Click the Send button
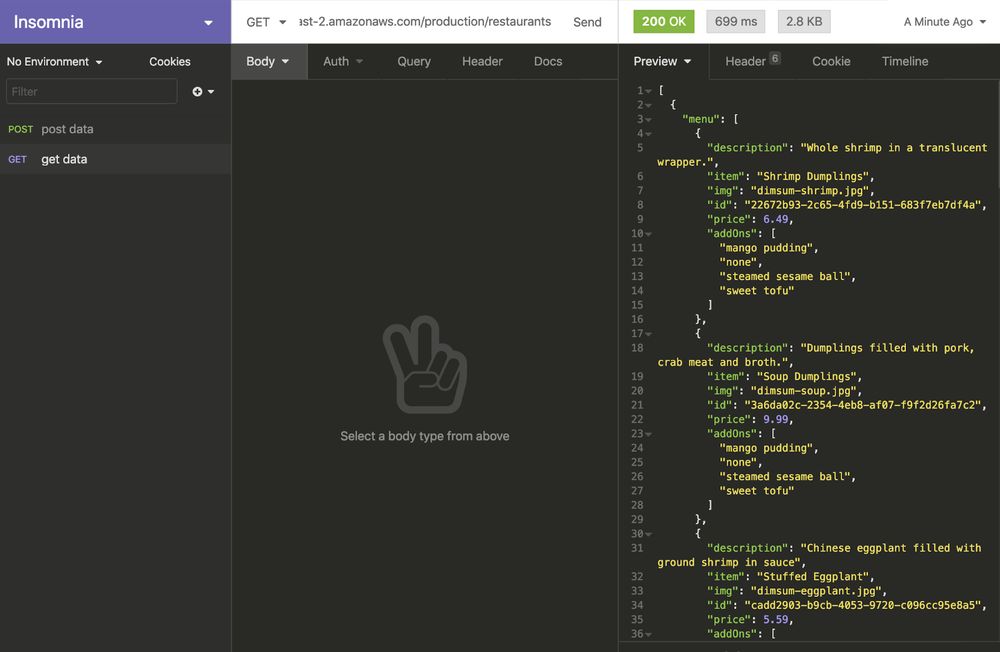 [587, 22]
